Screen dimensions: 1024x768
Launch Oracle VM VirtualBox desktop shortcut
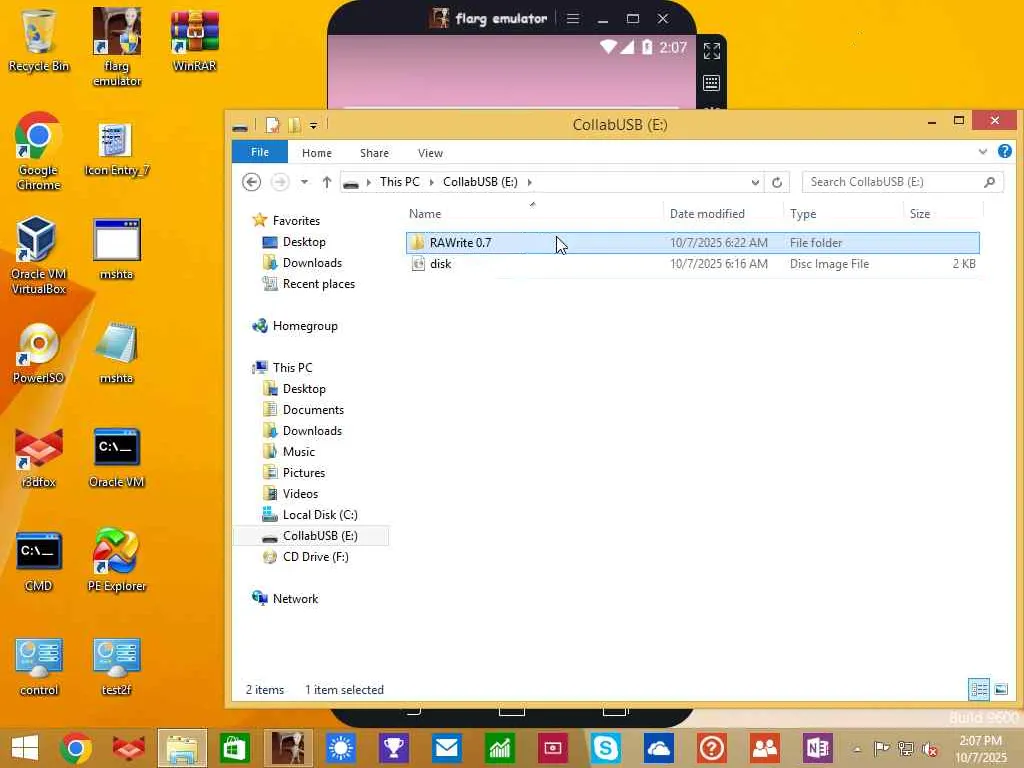pyautogui.click(x=39, y=256)
